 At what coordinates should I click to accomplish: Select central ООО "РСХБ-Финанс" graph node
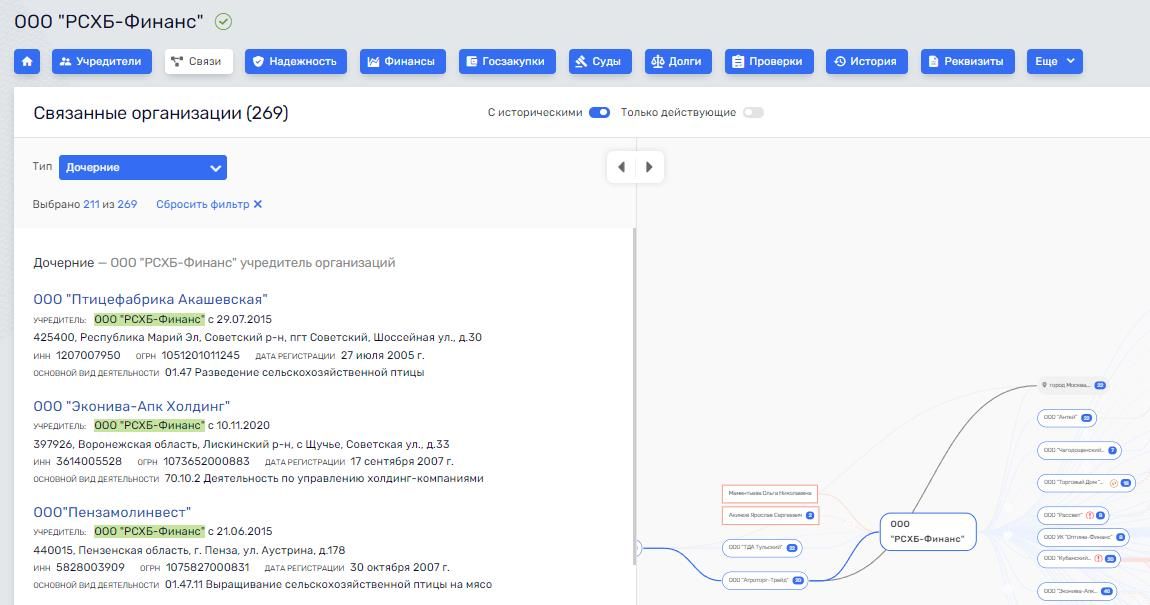pyautogui.click(x=928, y=532)
